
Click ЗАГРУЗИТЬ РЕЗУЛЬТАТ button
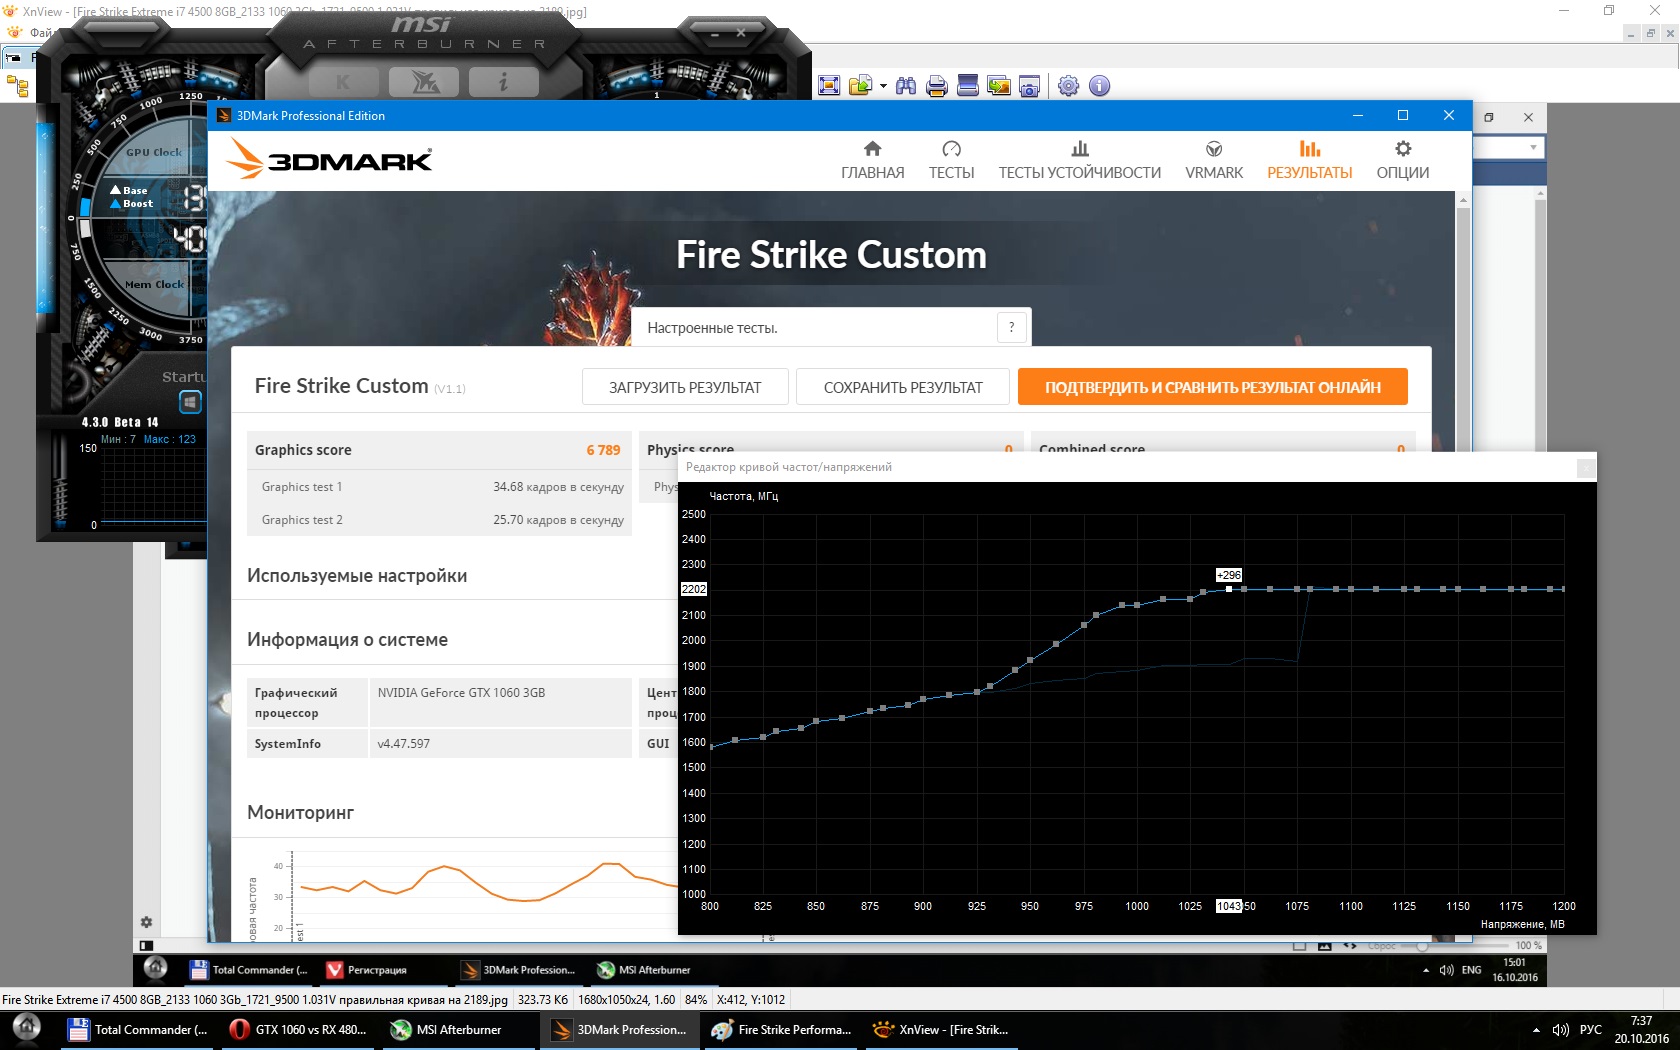685,387
